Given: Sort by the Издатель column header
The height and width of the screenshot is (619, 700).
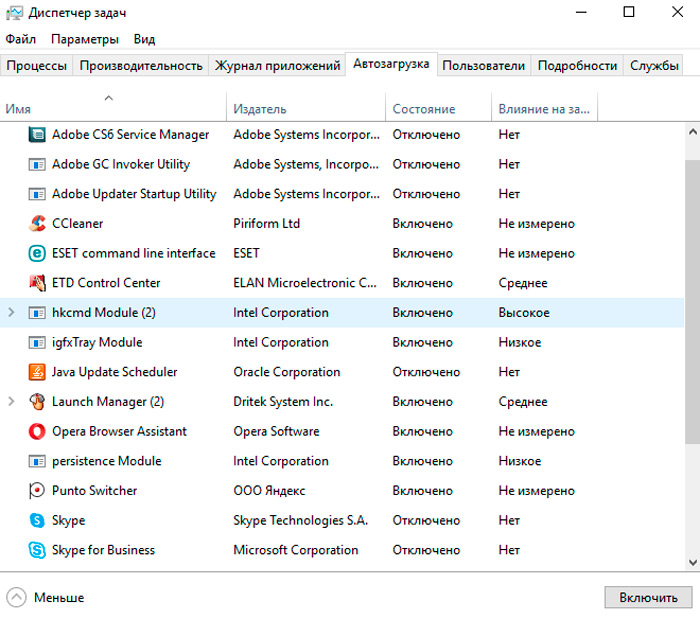Looking at the screenshot, I should [260, 109].
